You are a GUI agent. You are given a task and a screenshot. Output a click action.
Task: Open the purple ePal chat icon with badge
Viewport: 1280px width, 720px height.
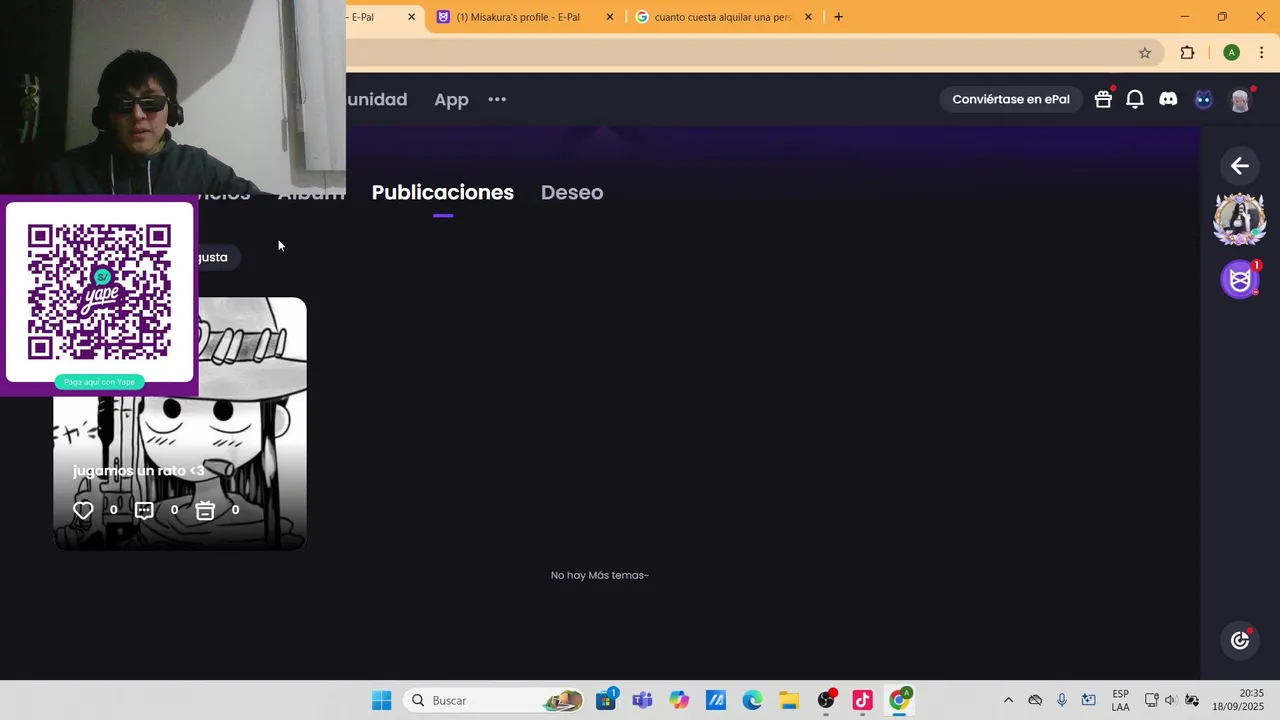click(1240, 279)
